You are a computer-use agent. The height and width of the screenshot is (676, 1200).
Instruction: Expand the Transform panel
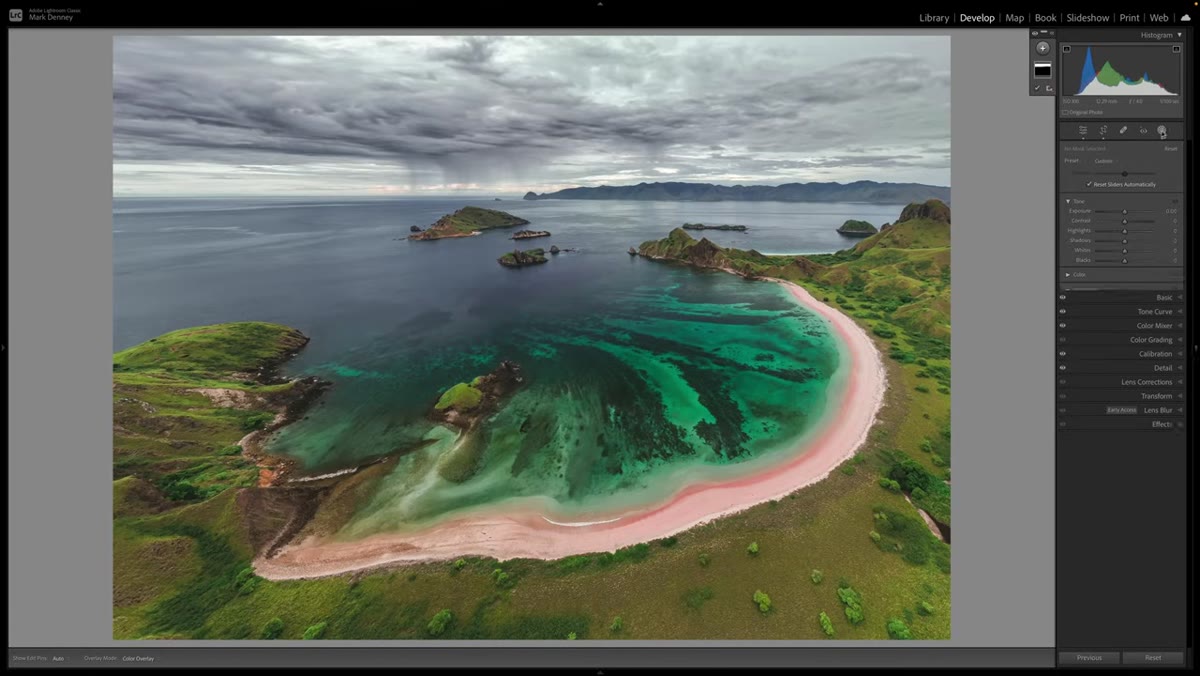1180,396
